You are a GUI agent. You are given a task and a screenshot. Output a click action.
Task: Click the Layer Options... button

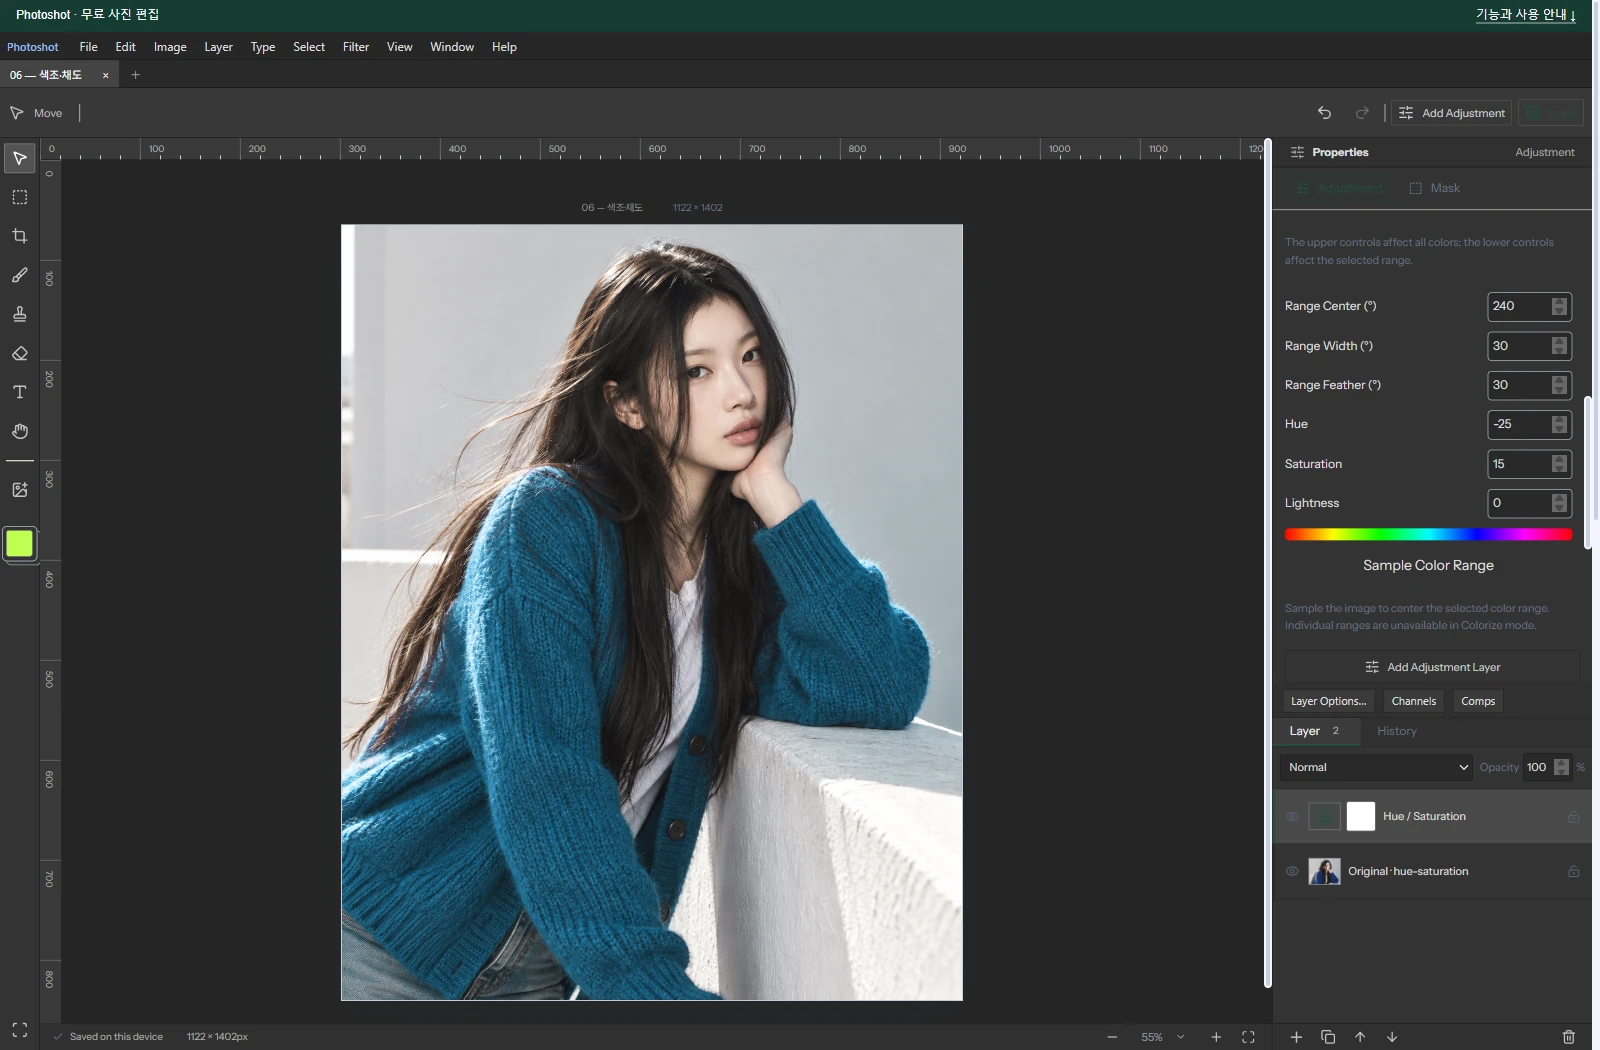(x=1328, y=701)
